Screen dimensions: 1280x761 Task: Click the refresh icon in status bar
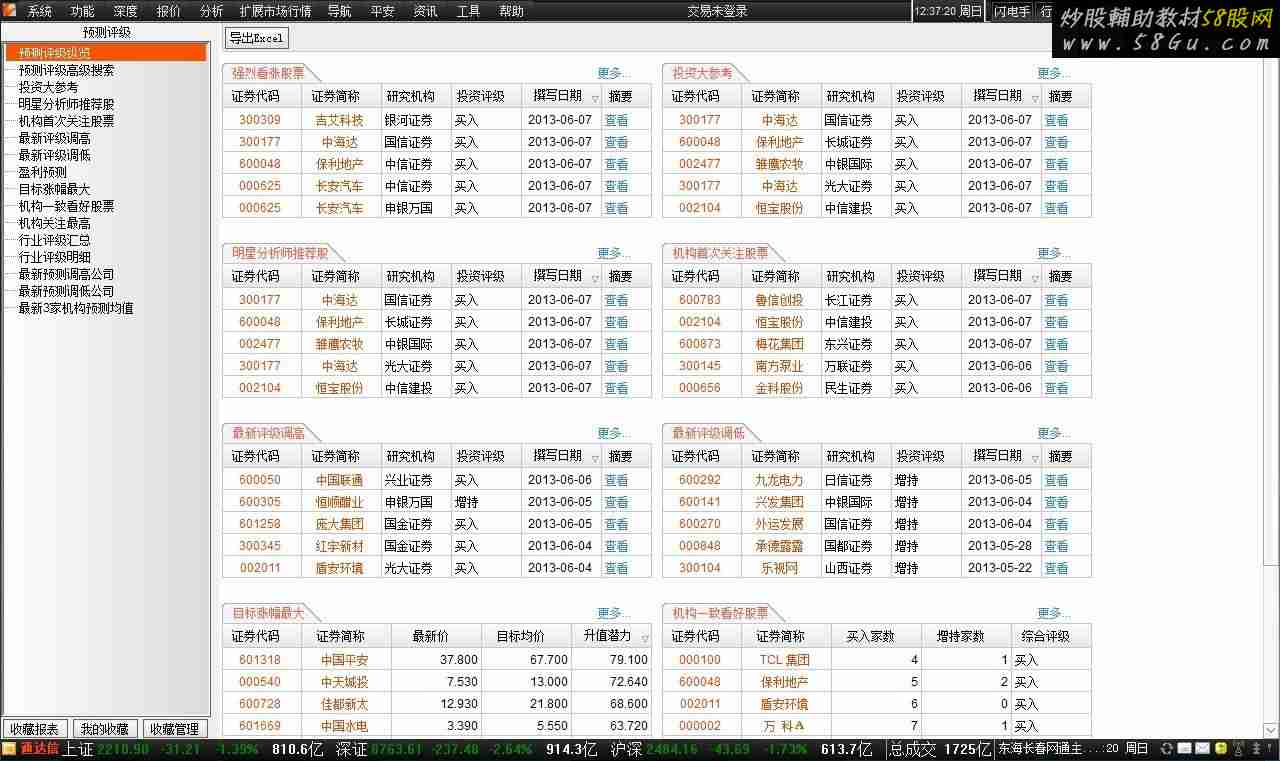pos(1166,748)
